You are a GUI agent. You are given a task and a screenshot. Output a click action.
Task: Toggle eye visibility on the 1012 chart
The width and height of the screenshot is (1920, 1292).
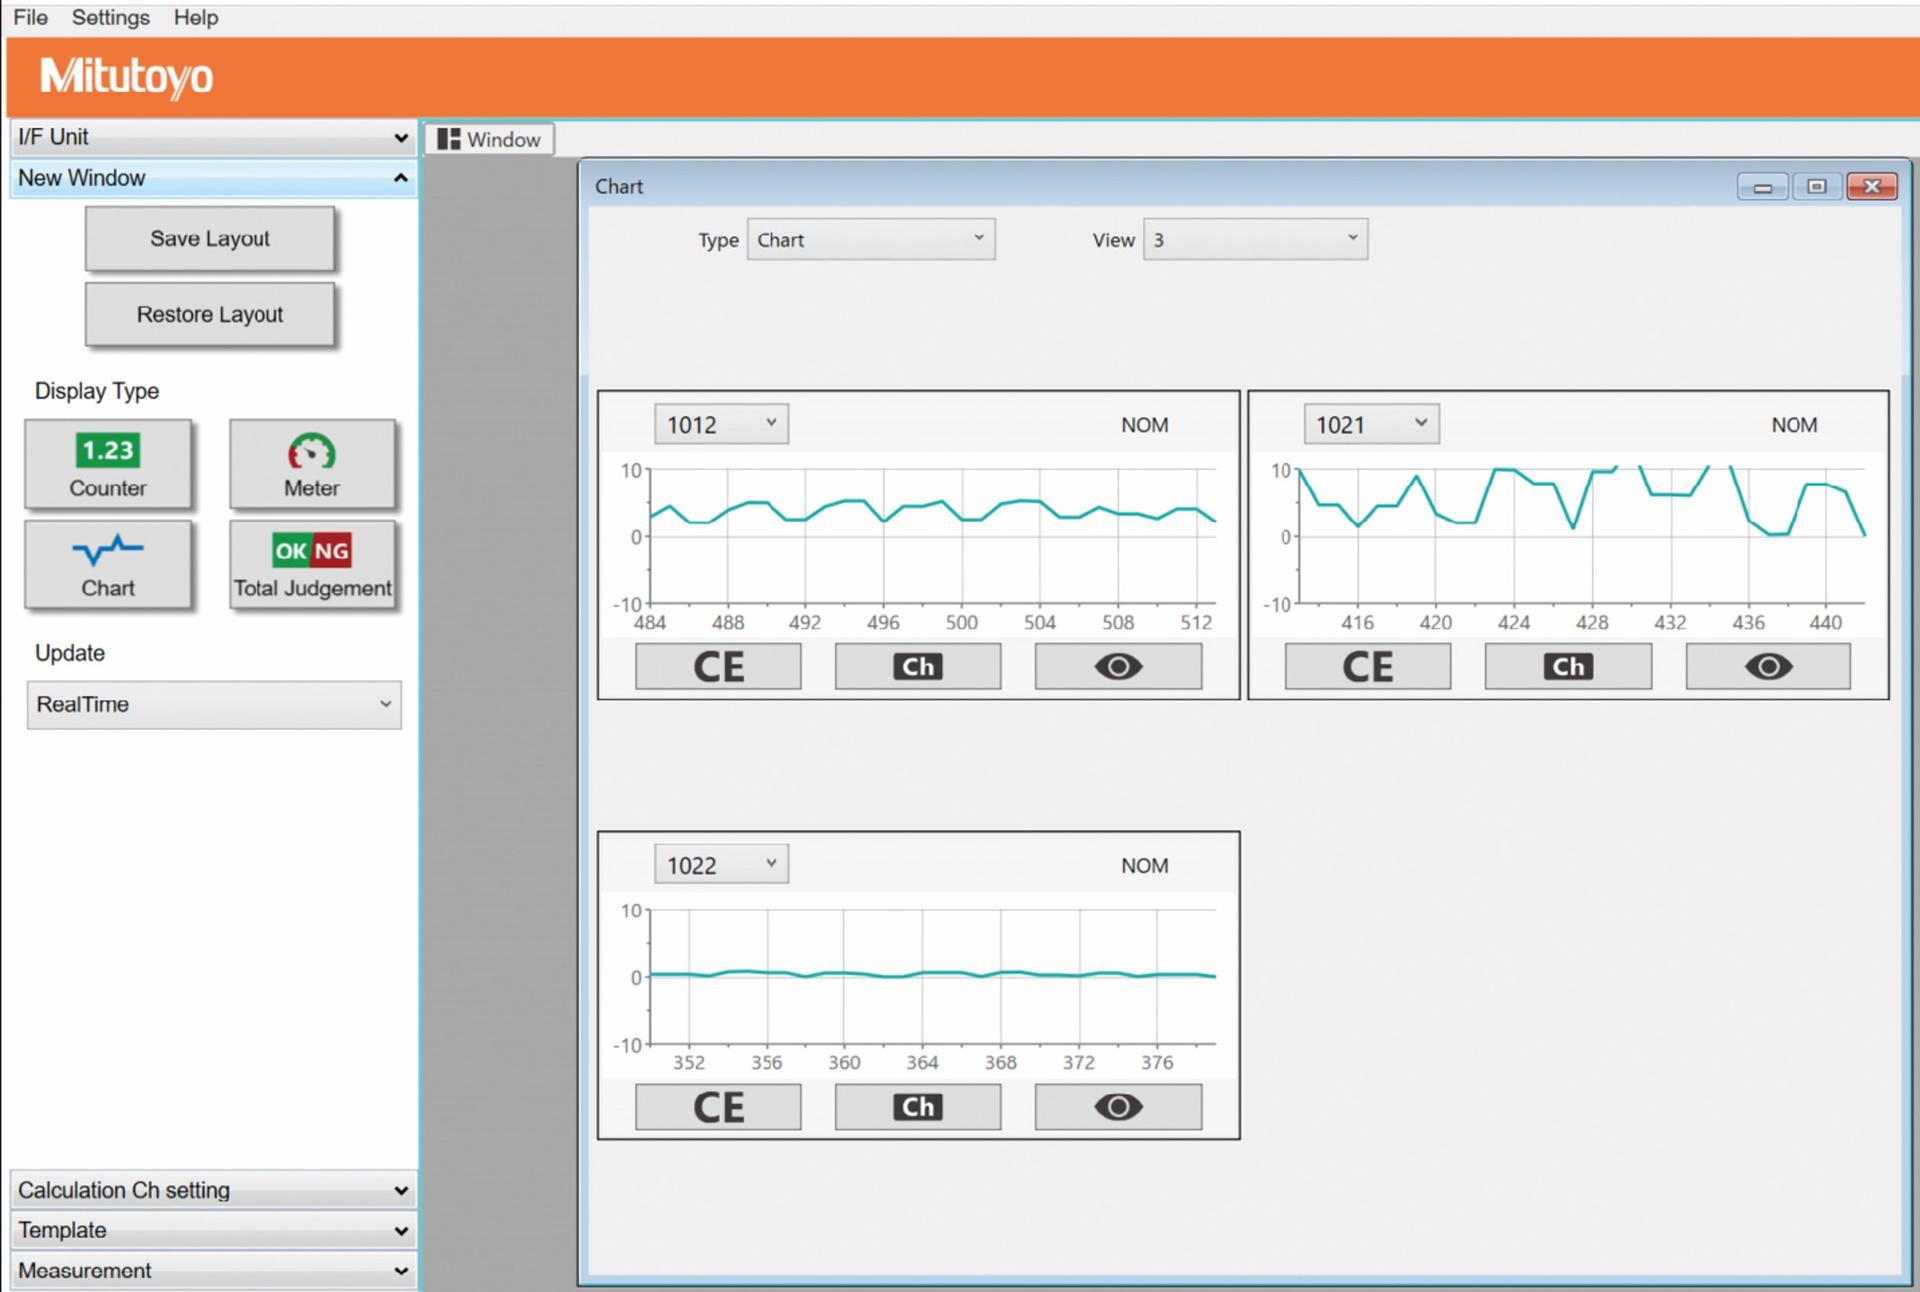click(x=1118, y=667)
